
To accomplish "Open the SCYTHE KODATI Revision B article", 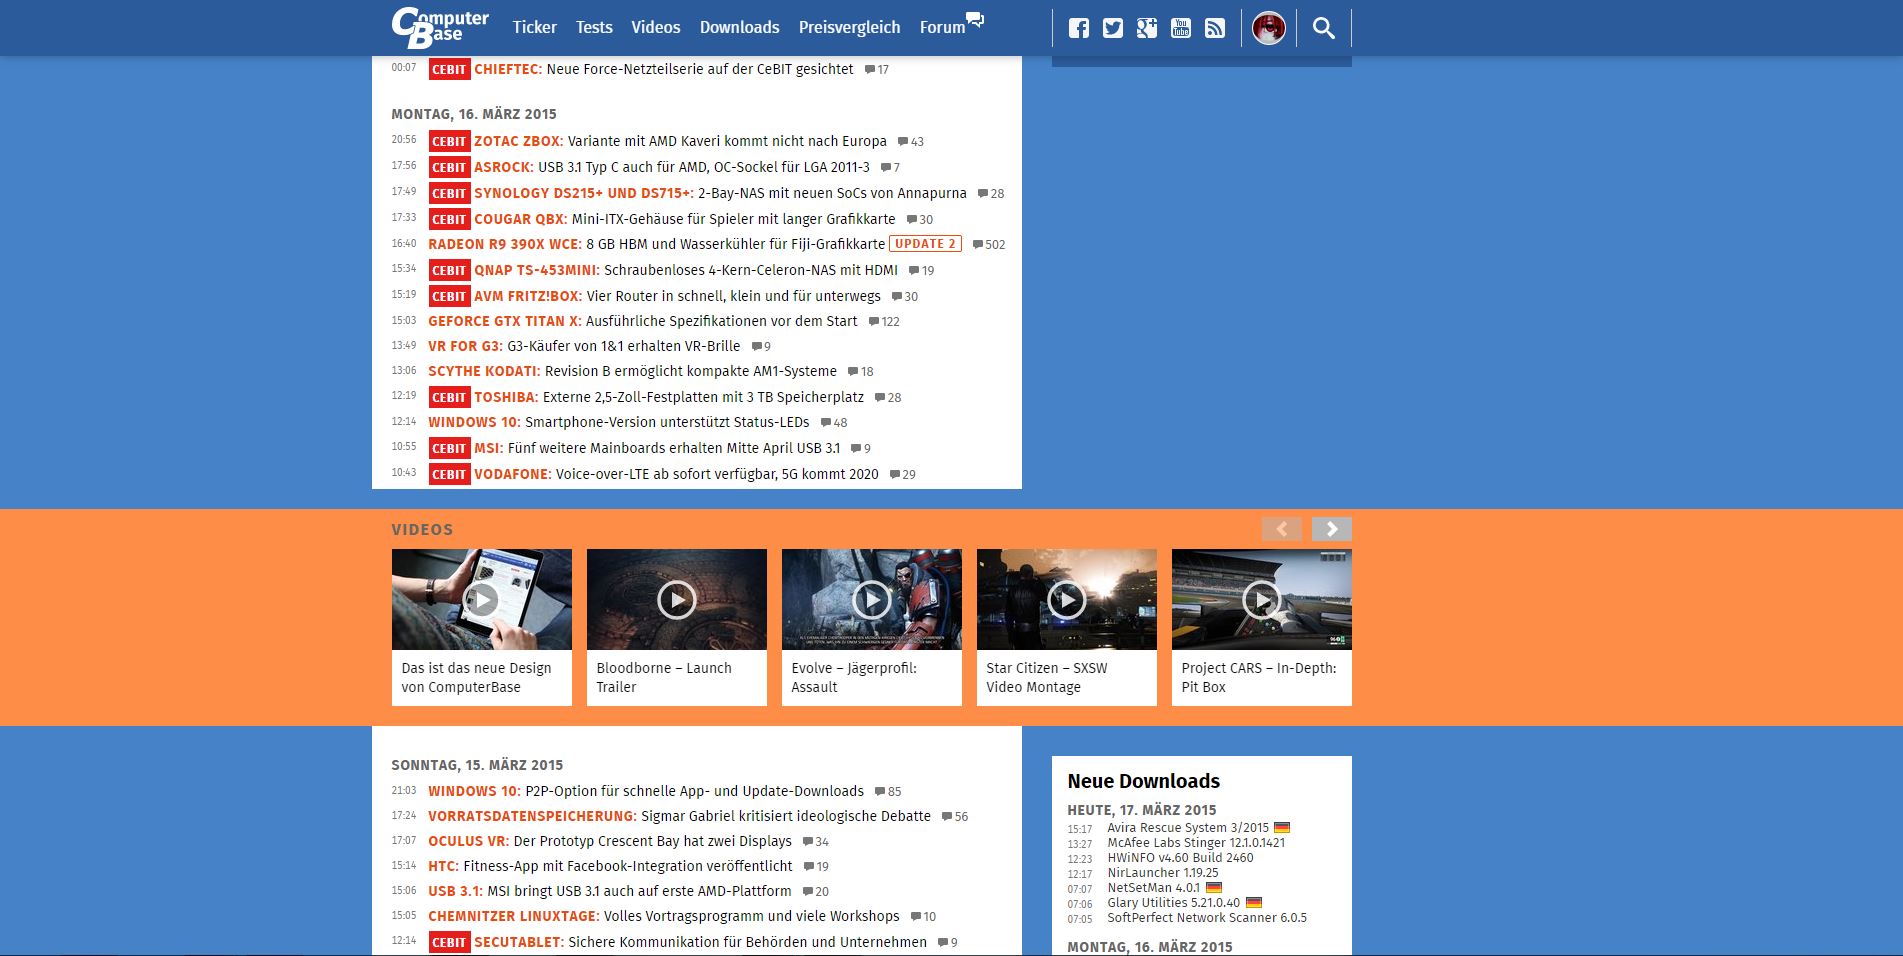I will pyautogui.click(x=632, y=371).
